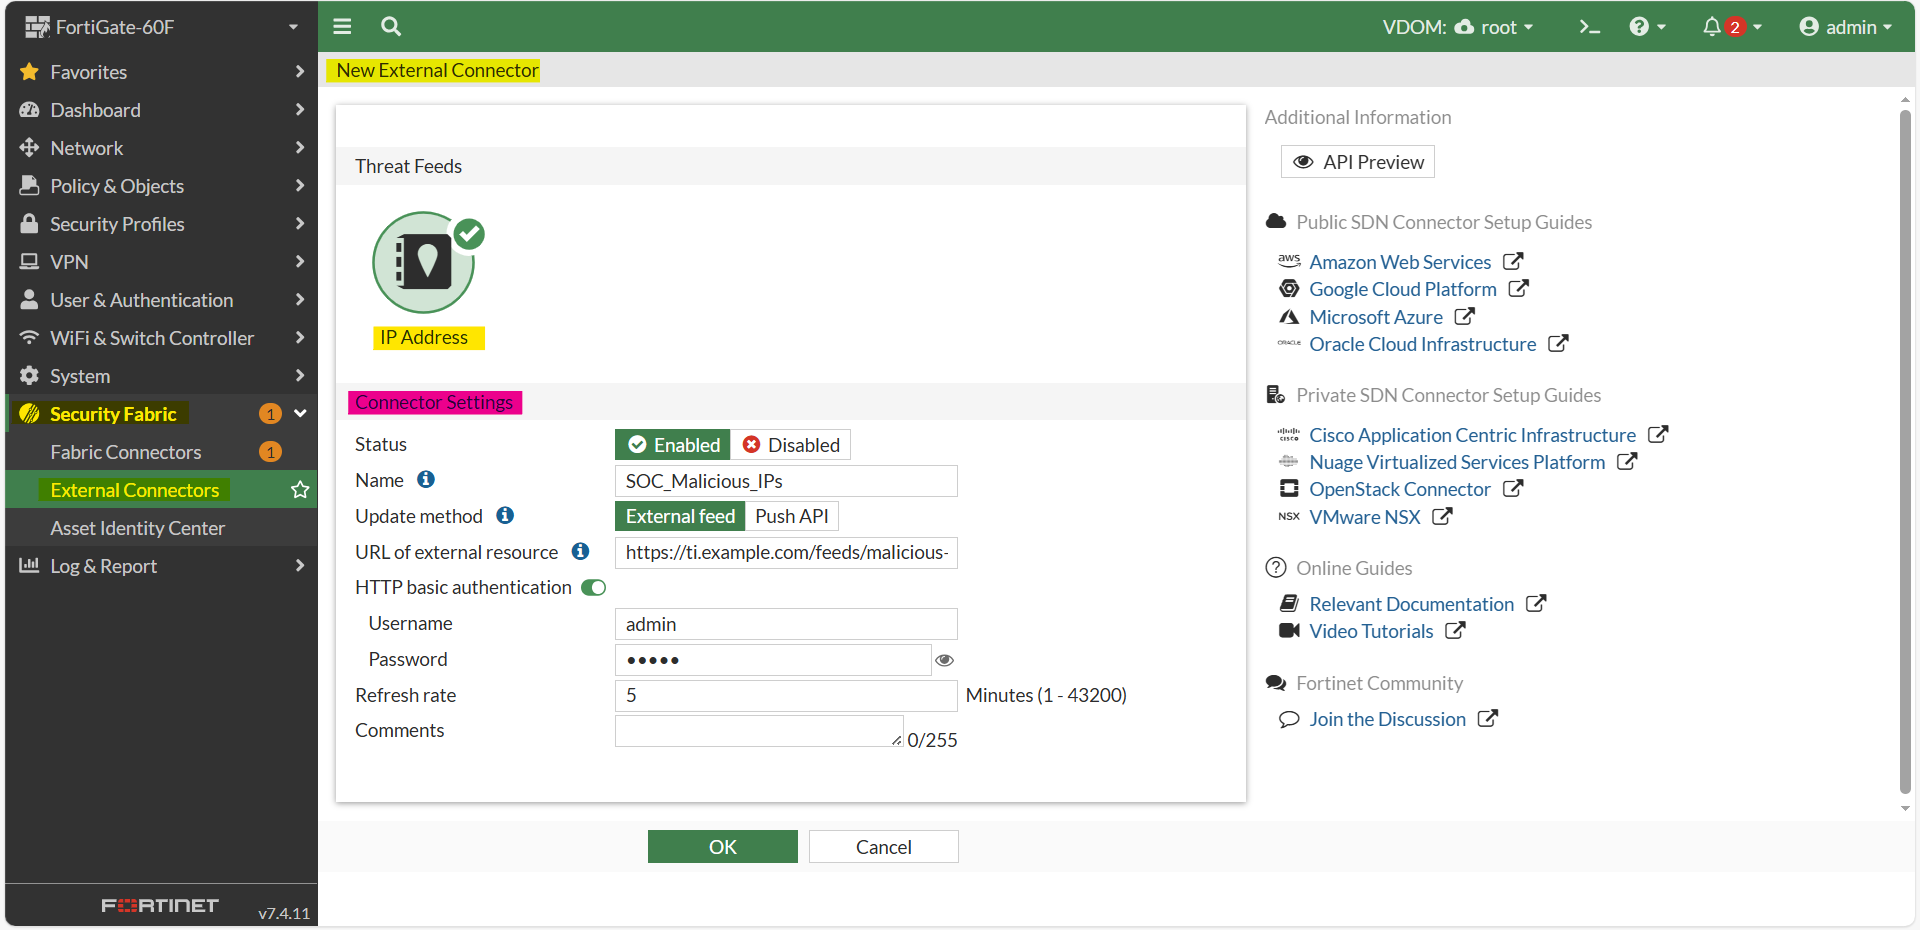Choose Push API update method
The width and height of the screenshot is (1920, 930).
792,516
